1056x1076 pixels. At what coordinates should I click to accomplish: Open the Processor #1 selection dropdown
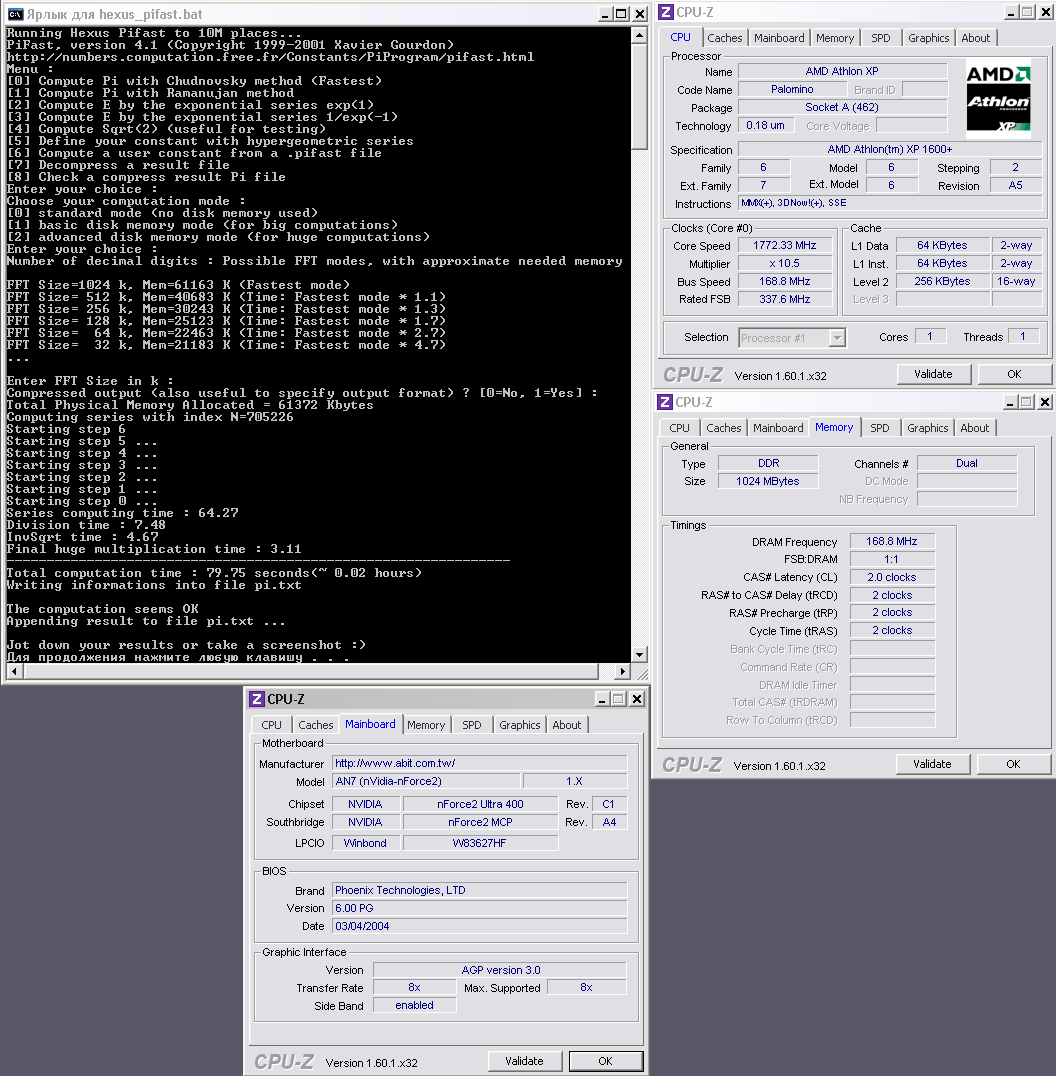[x=836, y=338]
